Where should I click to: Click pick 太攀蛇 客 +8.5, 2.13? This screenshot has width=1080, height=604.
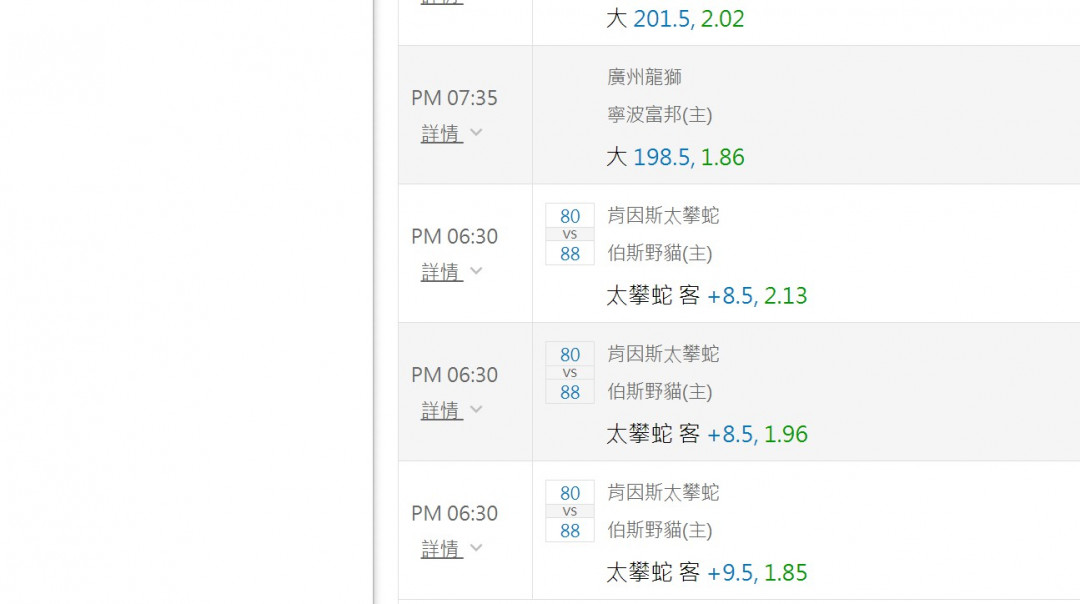tap(707, 295)
